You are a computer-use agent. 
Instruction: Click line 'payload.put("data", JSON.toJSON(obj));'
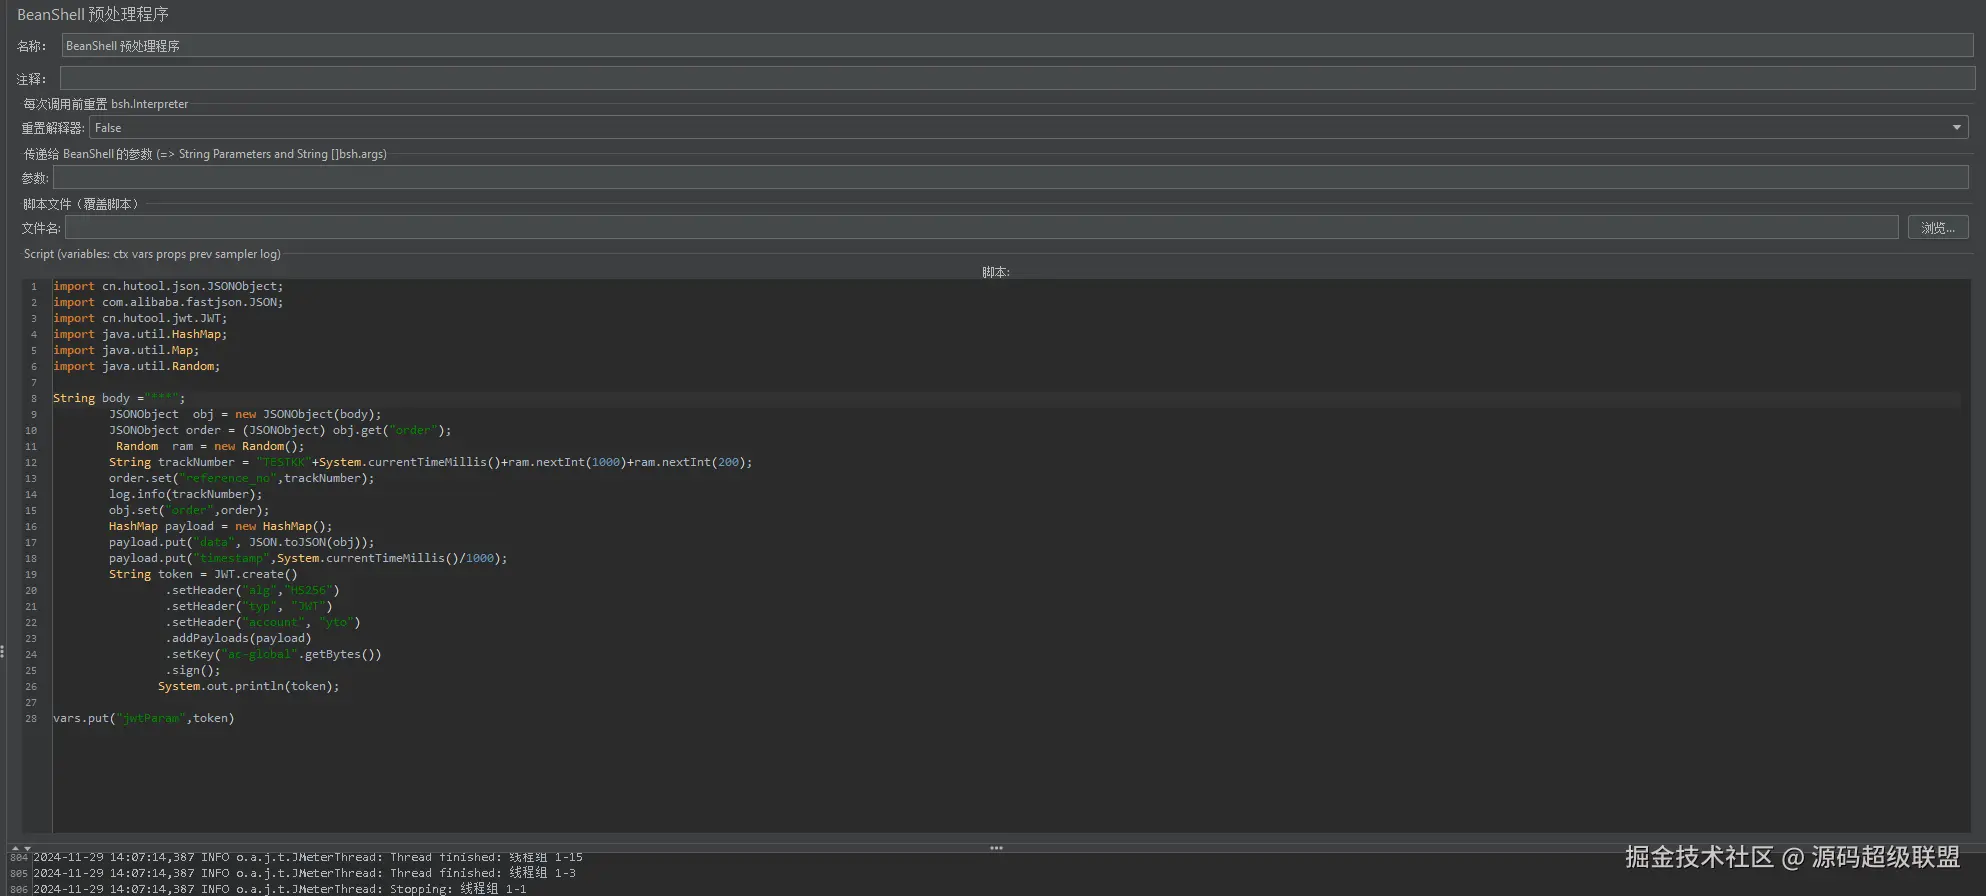click(242, 542)
